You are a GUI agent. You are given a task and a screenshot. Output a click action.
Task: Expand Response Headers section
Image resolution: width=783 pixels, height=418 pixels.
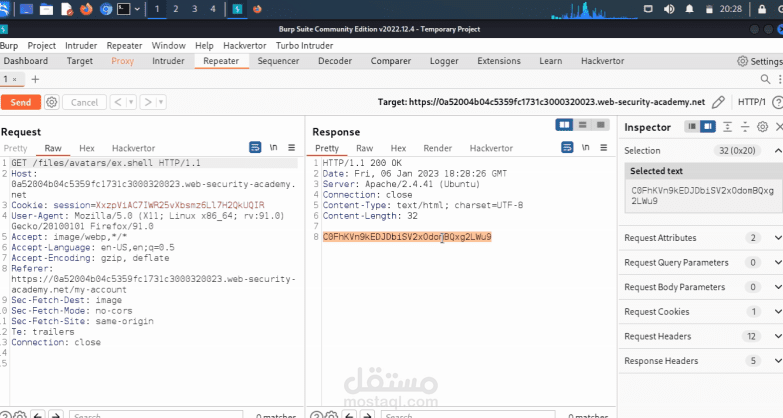pos(778,361)
